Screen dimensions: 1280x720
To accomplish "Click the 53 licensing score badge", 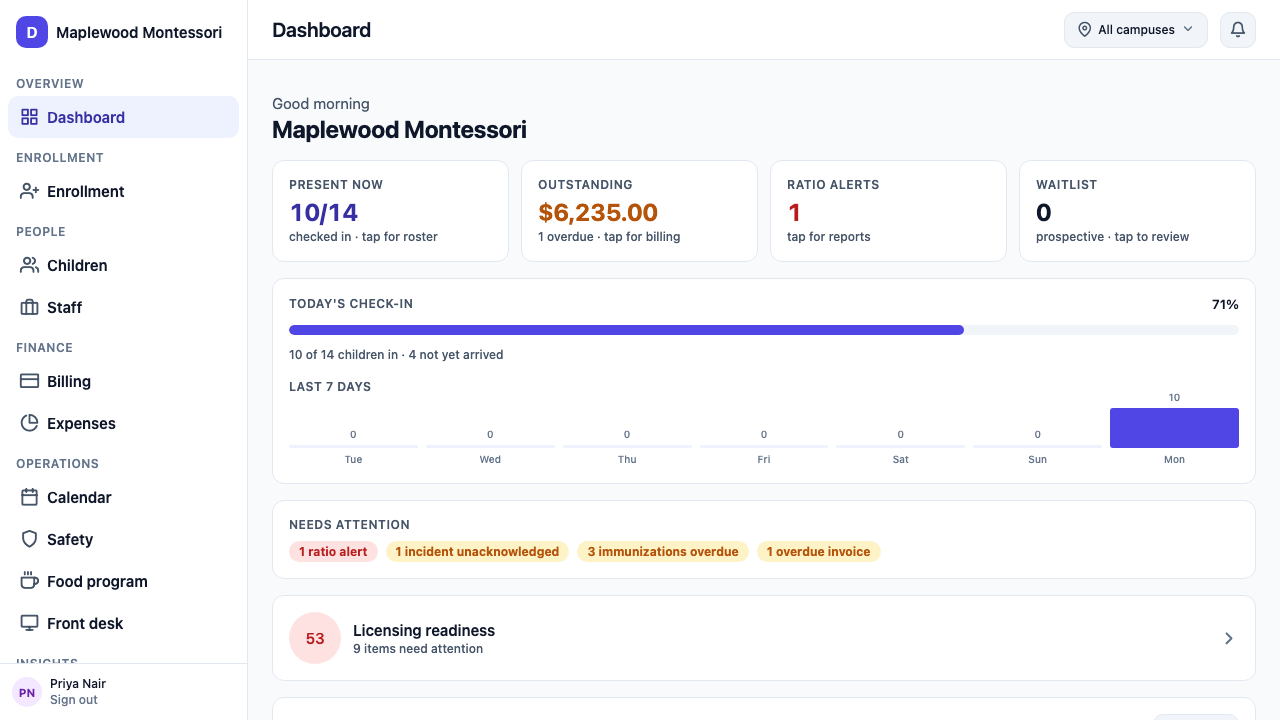I will coord(315,638).
